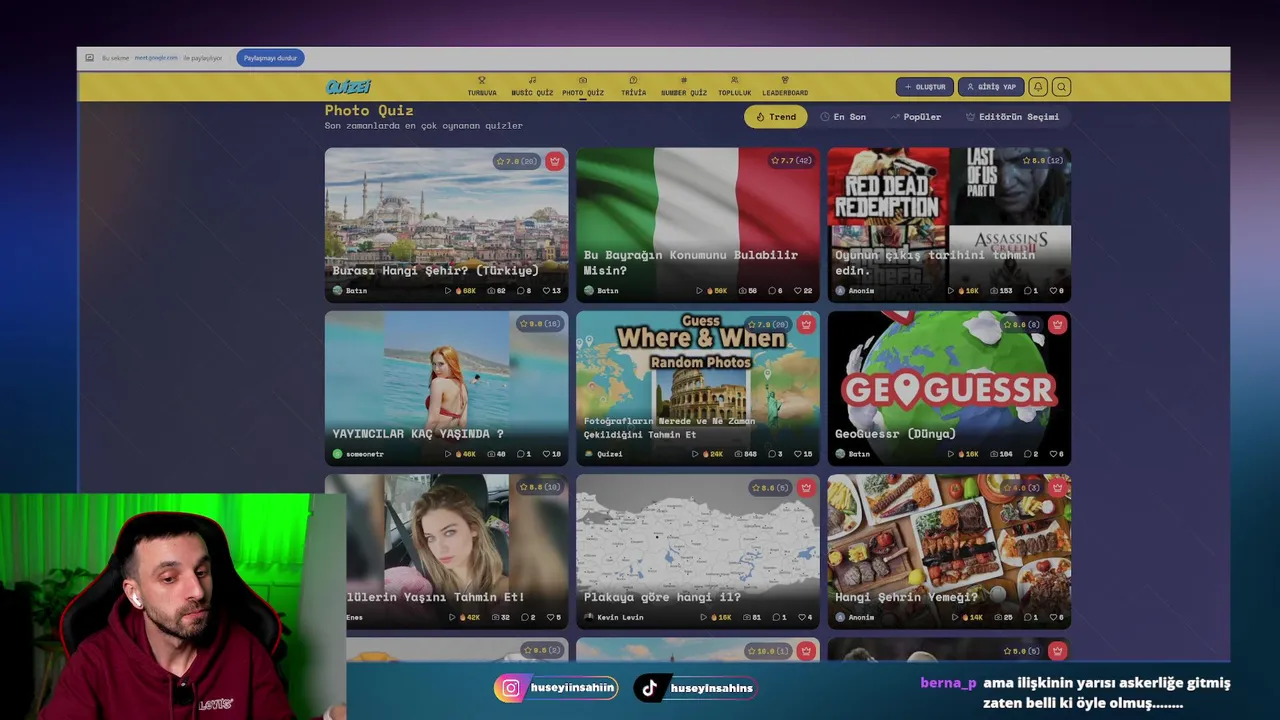Screen dimensions: 1280x720
Task: Click the heart icon on Where & When quiz
Action: 798,454
